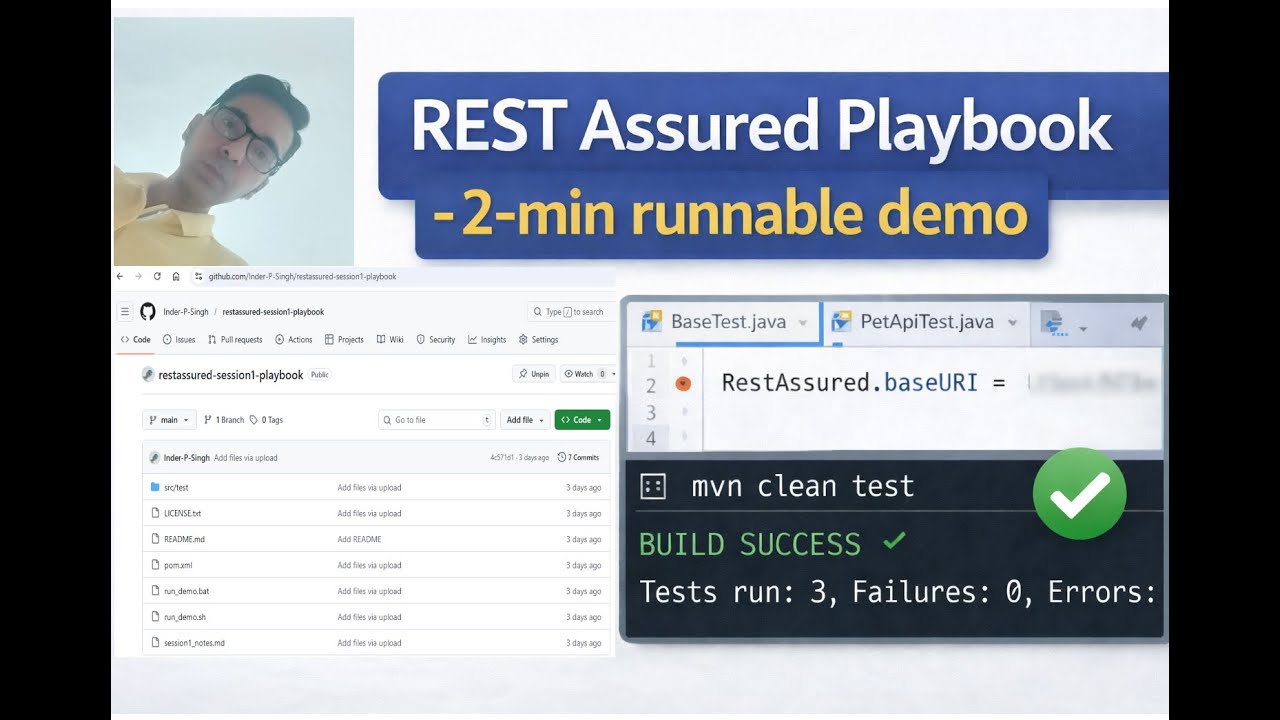The image size is (1280, 720).
Task: Open the LICENSE.txt file
Action: coord(183,514)
